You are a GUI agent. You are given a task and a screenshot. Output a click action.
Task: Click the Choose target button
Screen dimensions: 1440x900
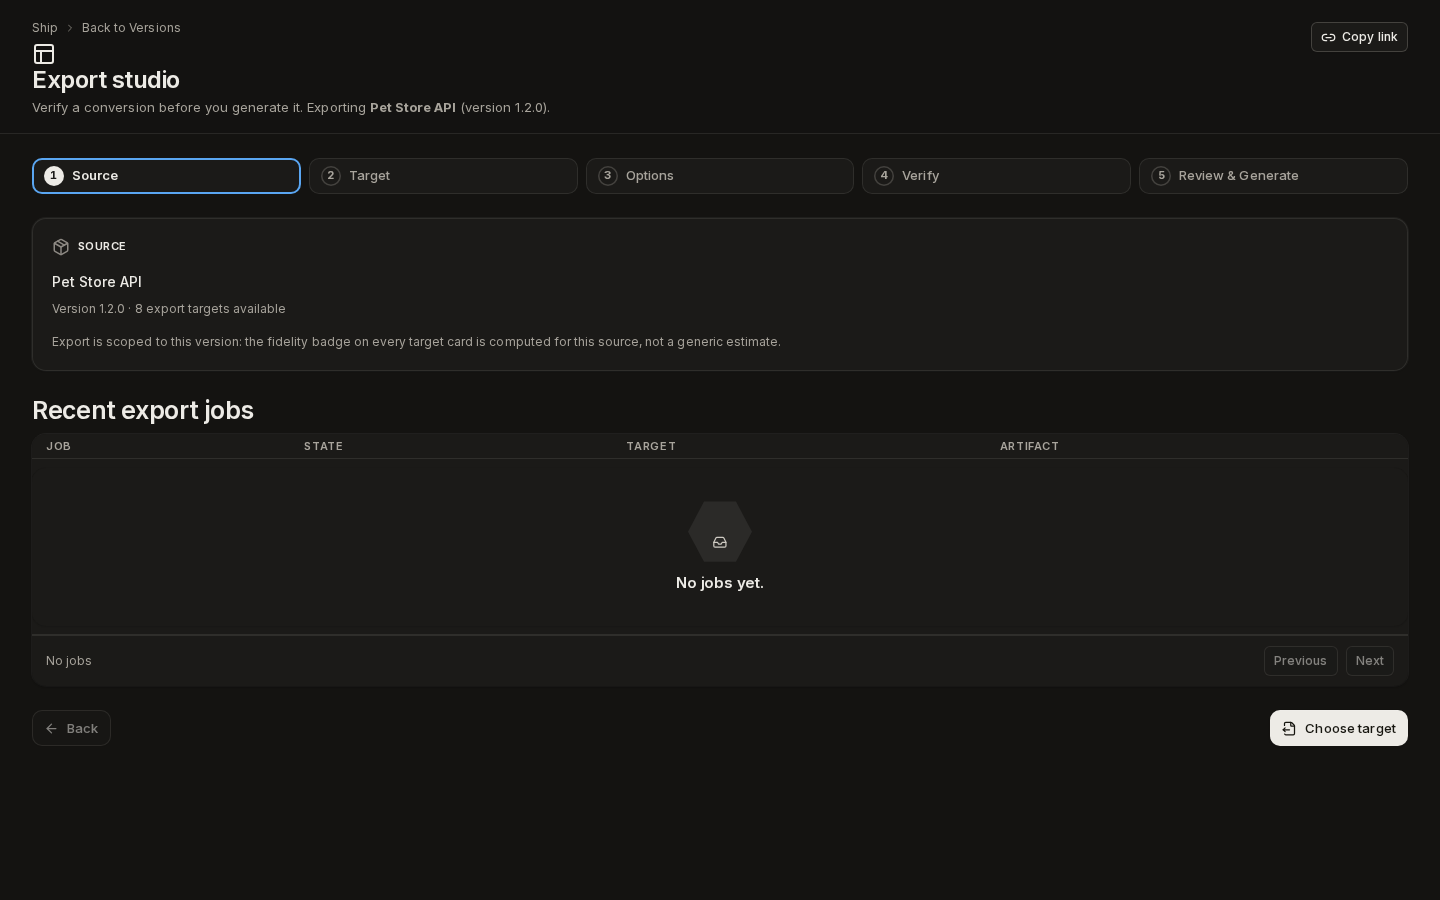pyautogui.click(x=1339, y=728)
